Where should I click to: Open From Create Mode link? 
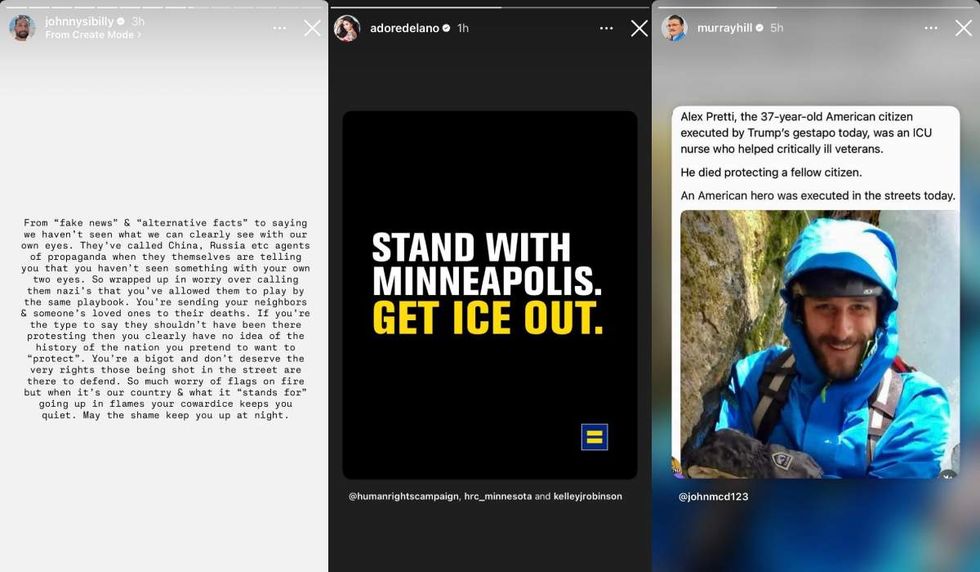[x=93, y=35]
